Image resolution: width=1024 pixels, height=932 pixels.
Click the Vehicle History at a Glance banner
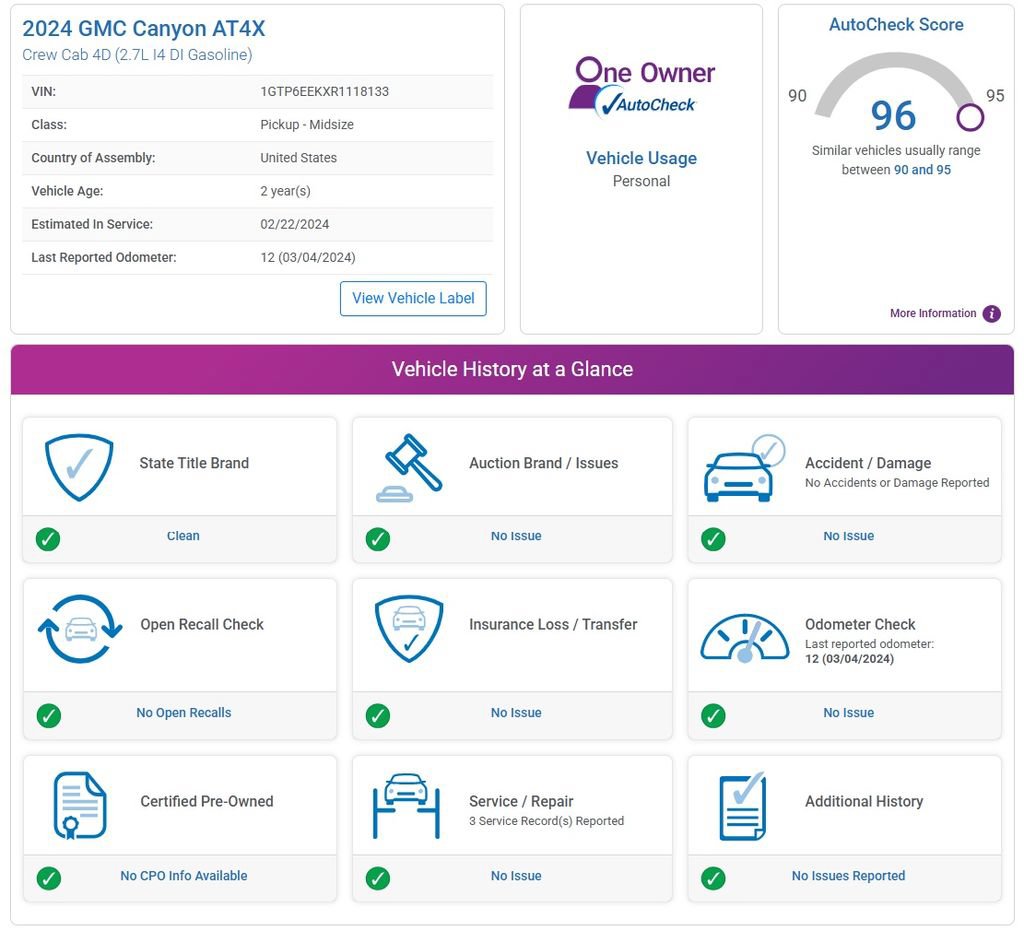click(x=512, y=369)
